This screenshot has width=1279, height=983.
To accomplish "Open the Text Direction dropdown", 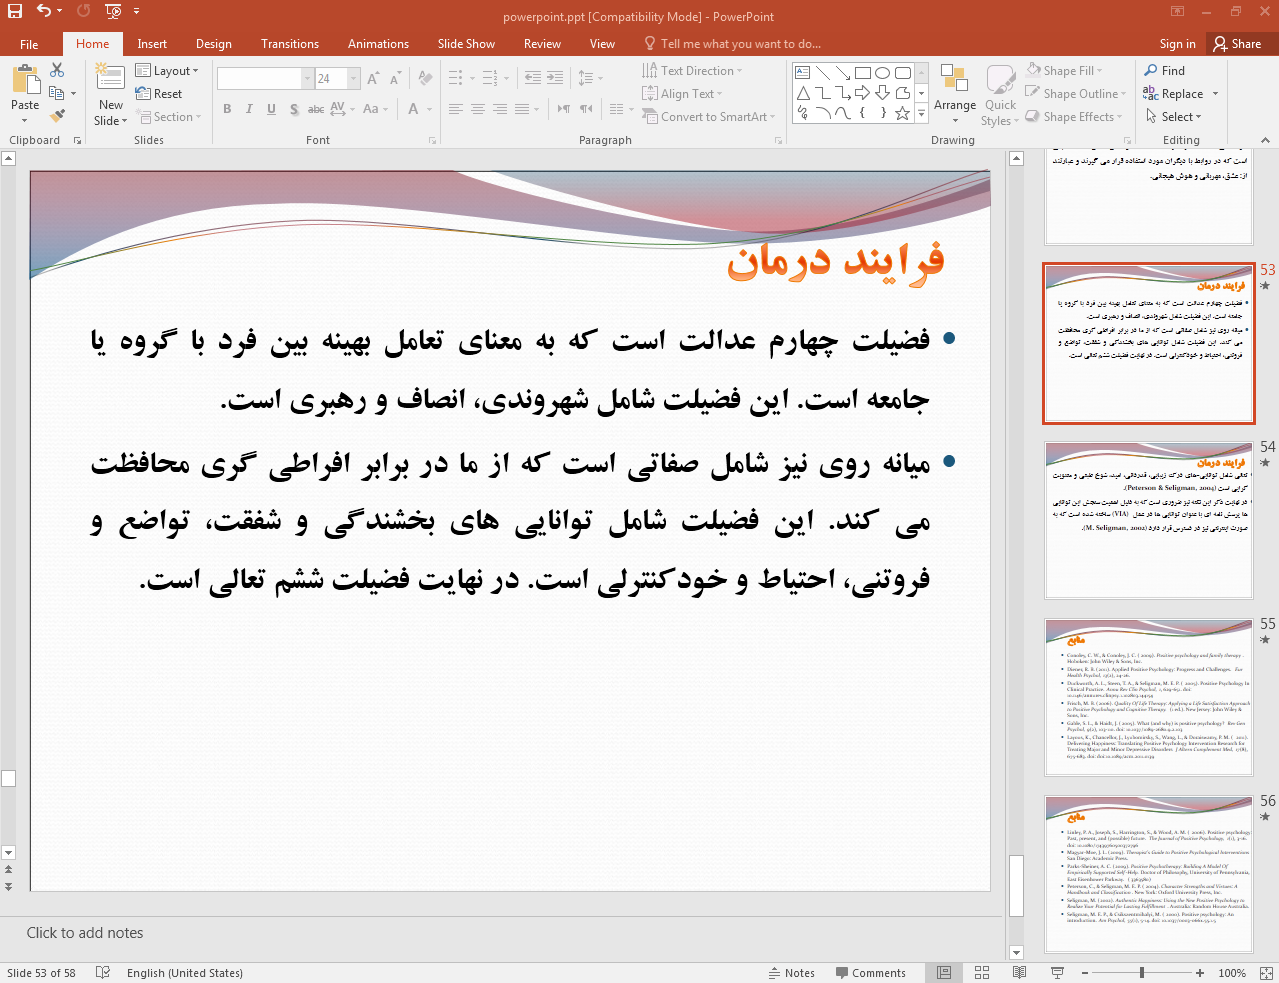I will coord(693,71).
